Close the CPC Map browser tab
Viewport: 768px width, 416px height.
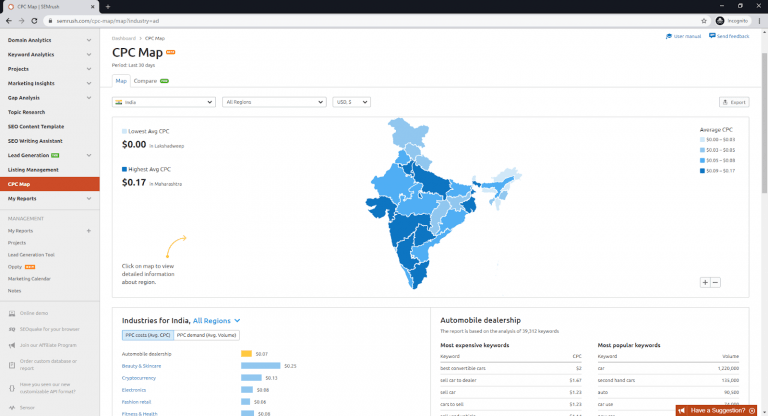pos(93,7)
